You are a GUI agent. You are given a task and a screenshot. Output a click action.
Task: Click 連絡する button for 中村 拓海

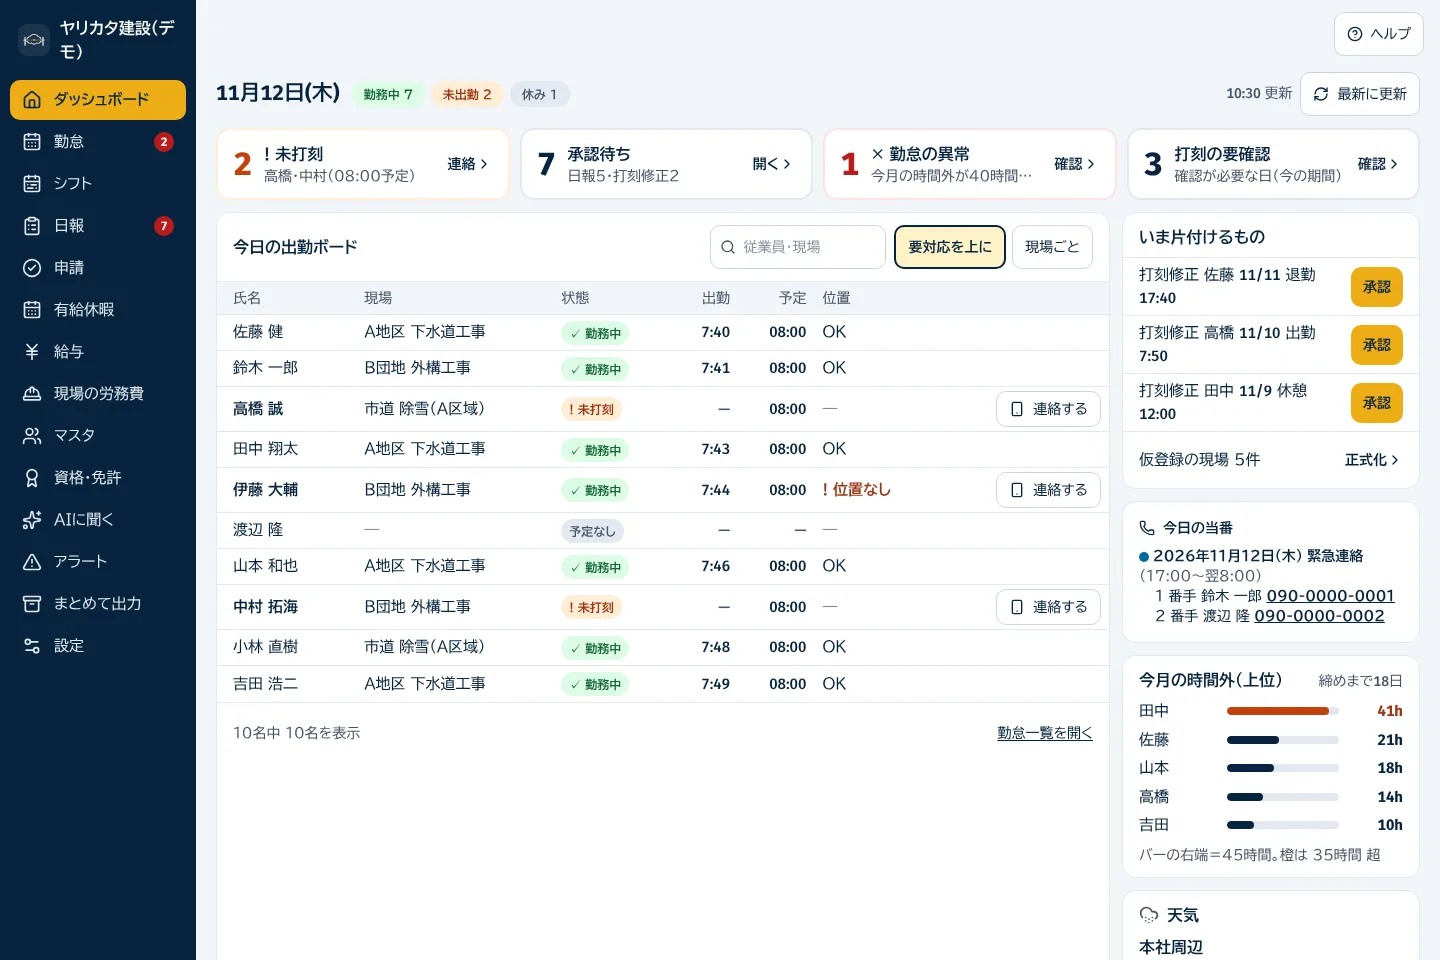click(1048, 607)
